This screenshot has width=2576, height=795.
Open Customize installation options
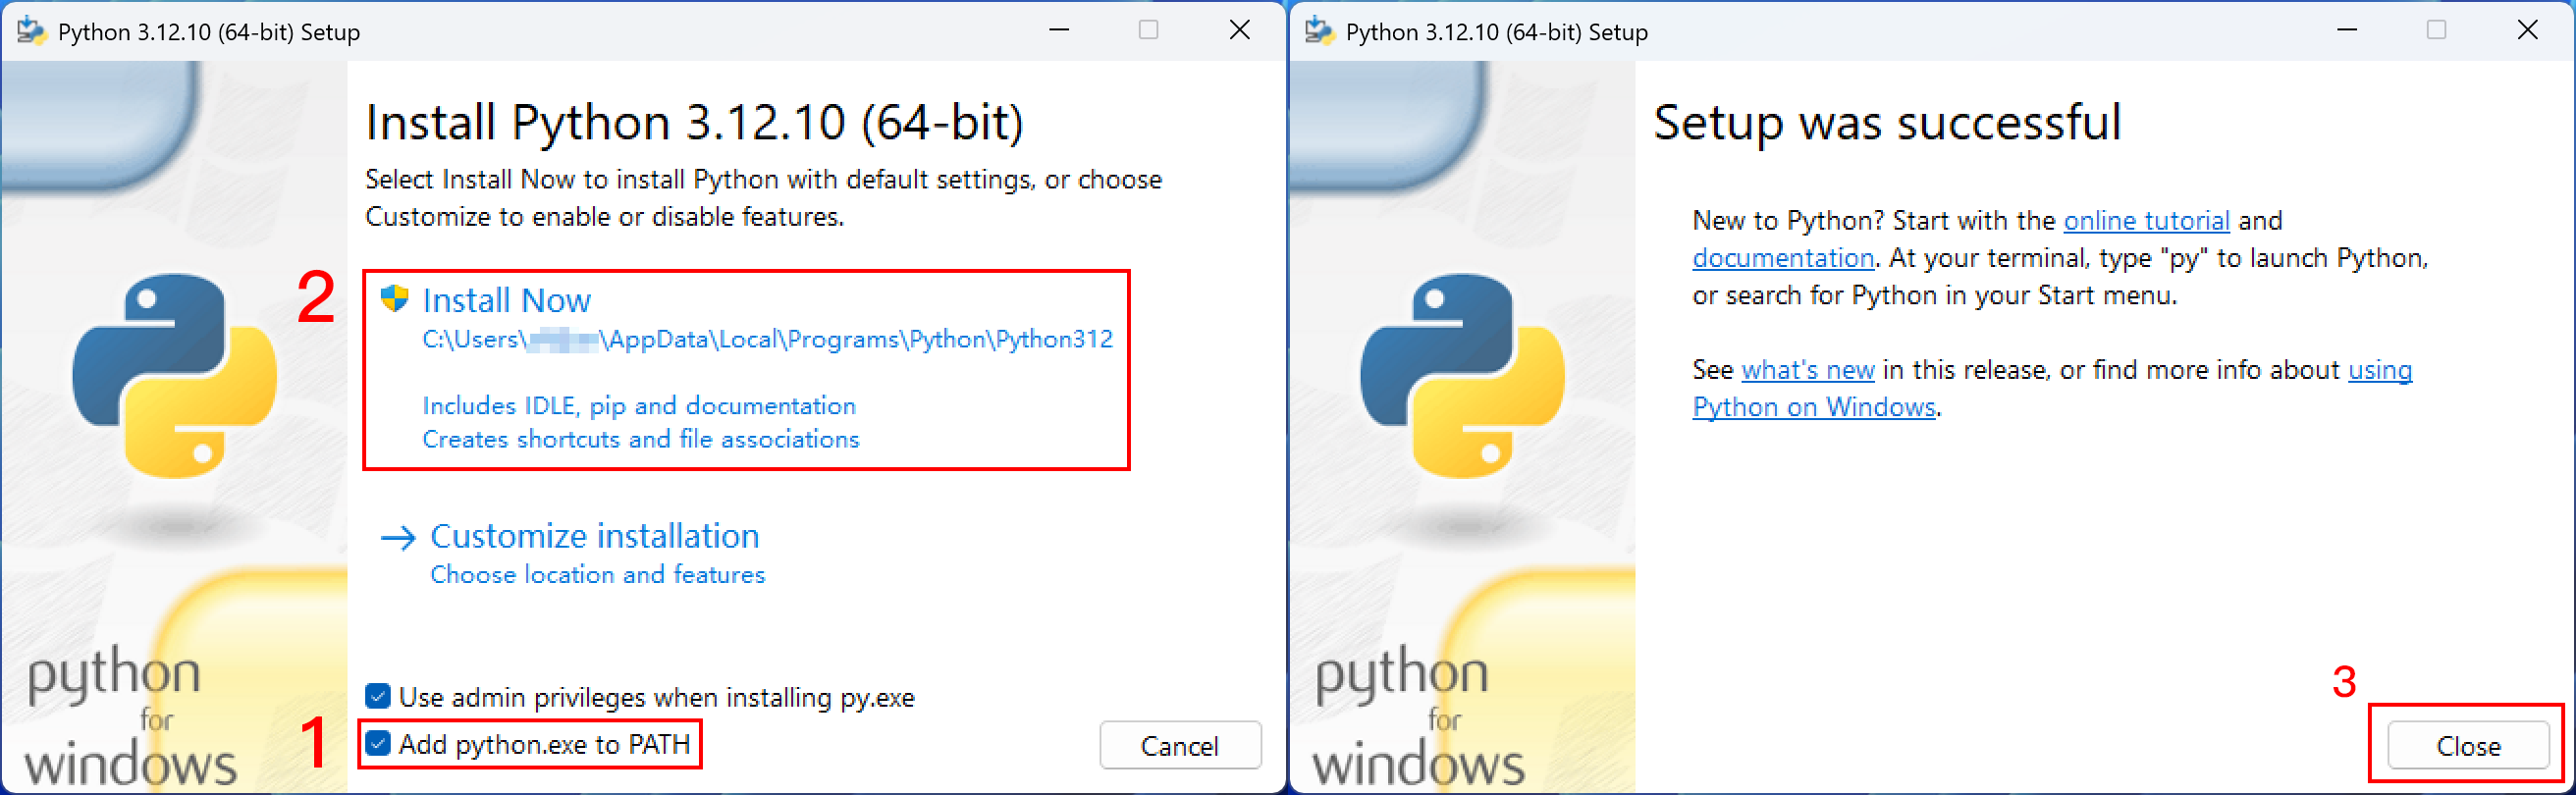(x=595, y=536)
